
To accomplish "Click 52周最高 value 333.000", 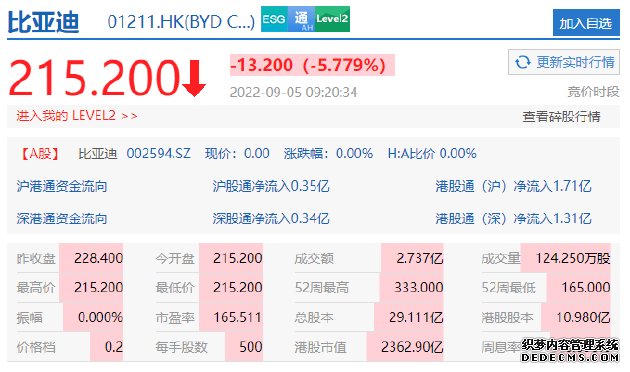I will point(418,287).
